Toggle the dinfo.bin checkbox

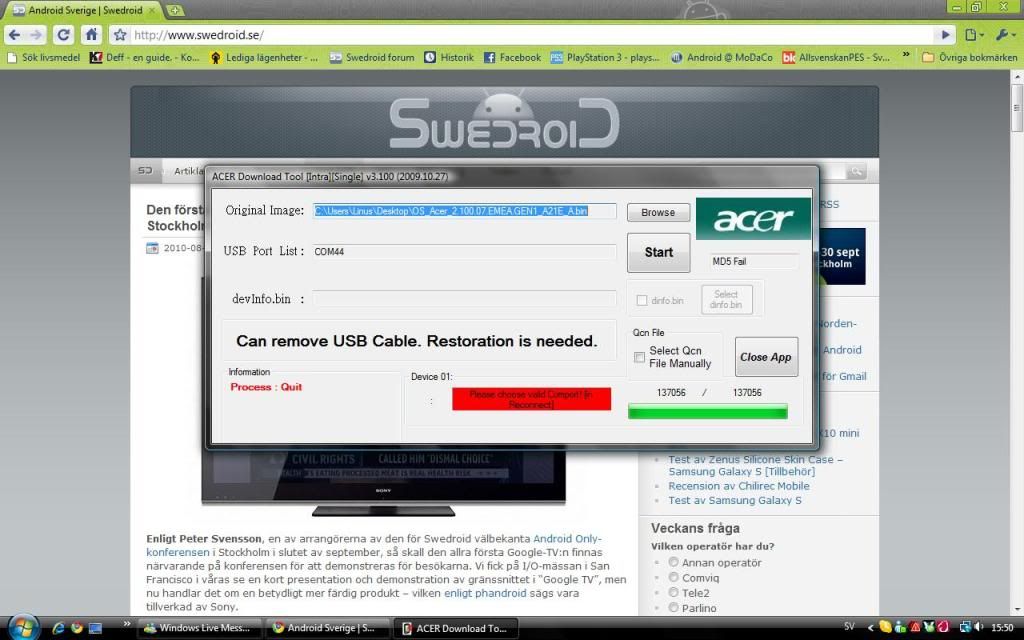[x=642, y=300]
